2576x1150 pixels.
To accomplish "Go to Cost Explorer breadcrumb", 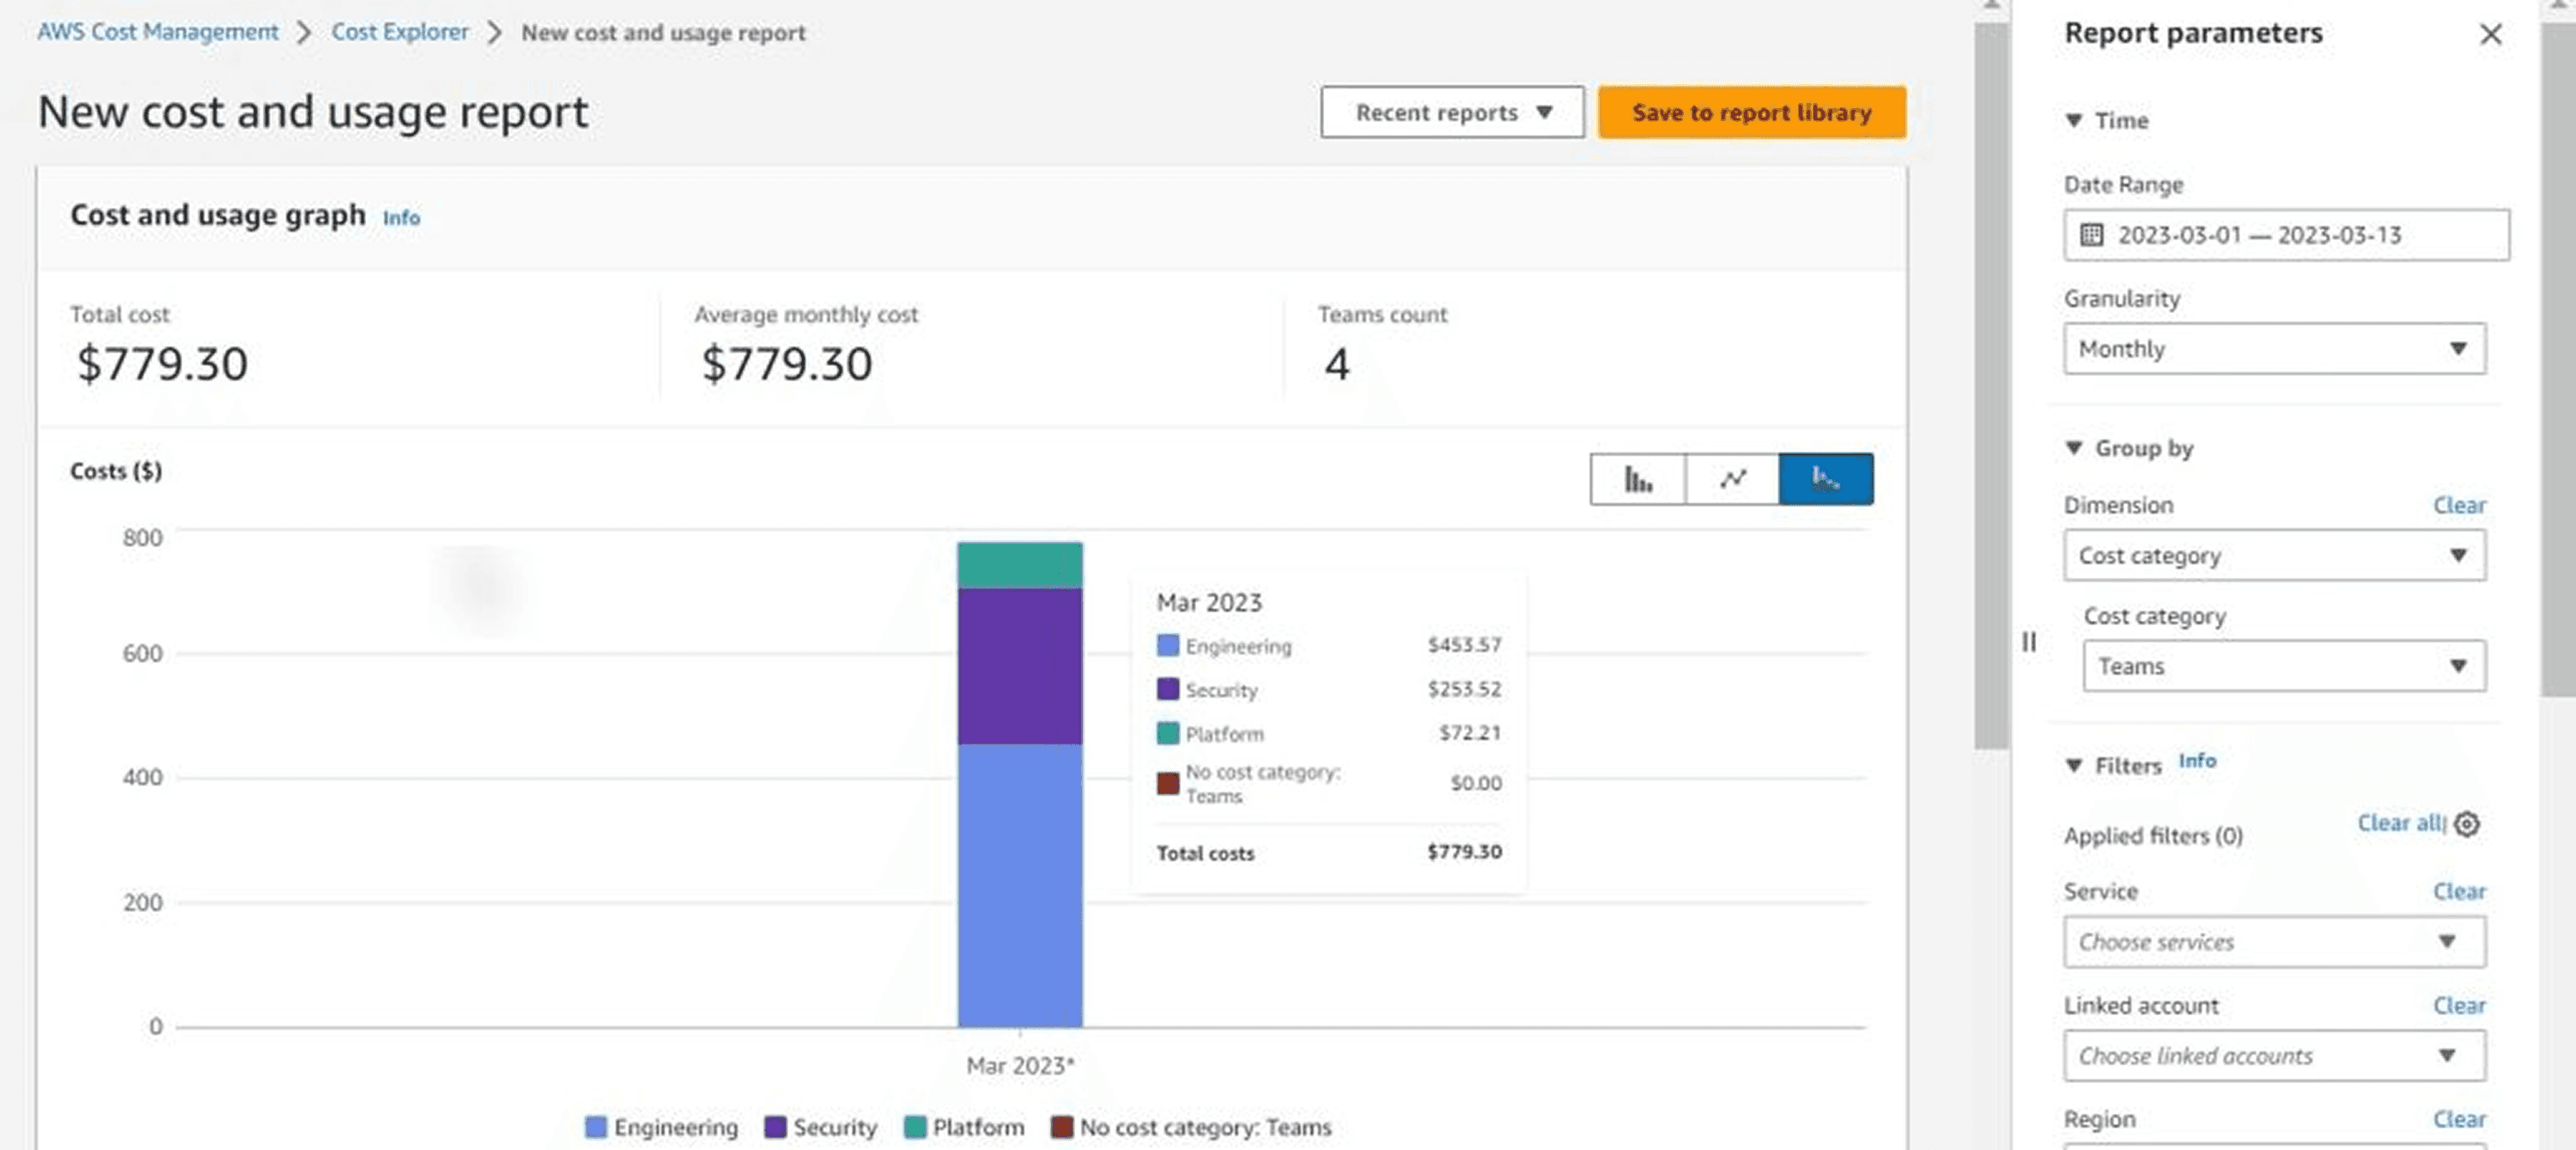I will point(399,32).
